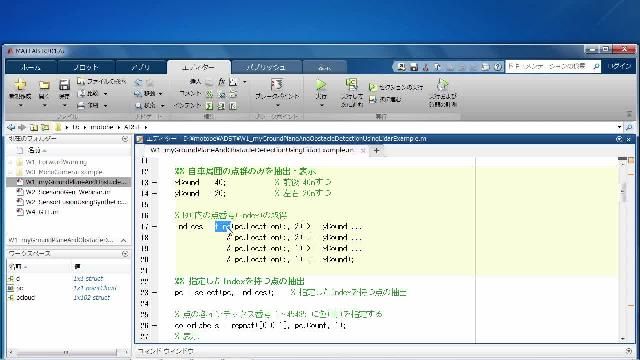The width and height of the screenshot is (640, 360).
Task: Expand the Open file dropdown arrow
Action: [x=44, y=106]
